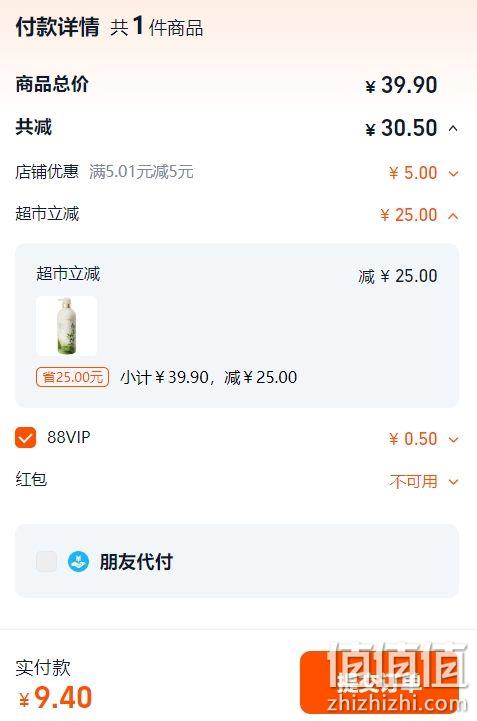Collapse the 超市立减 ¥25.00 section
477x721 pixels.
point(453,215)
